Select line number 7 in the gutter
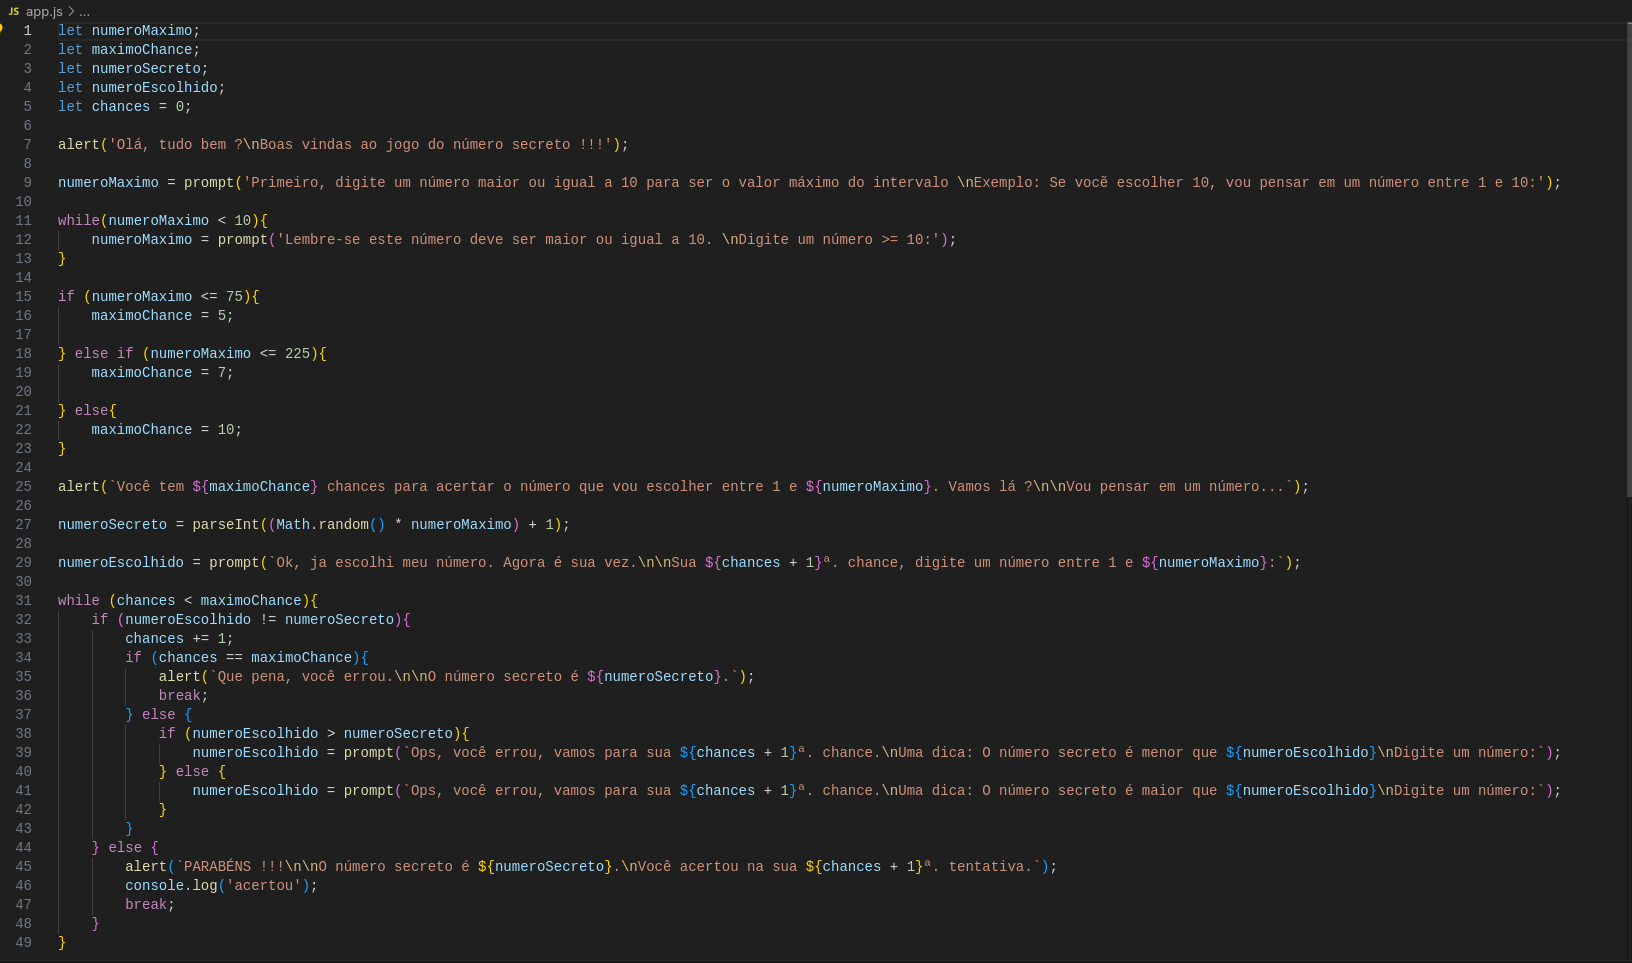This screenshot has height=963, width=1632. [x=27, y=145]
